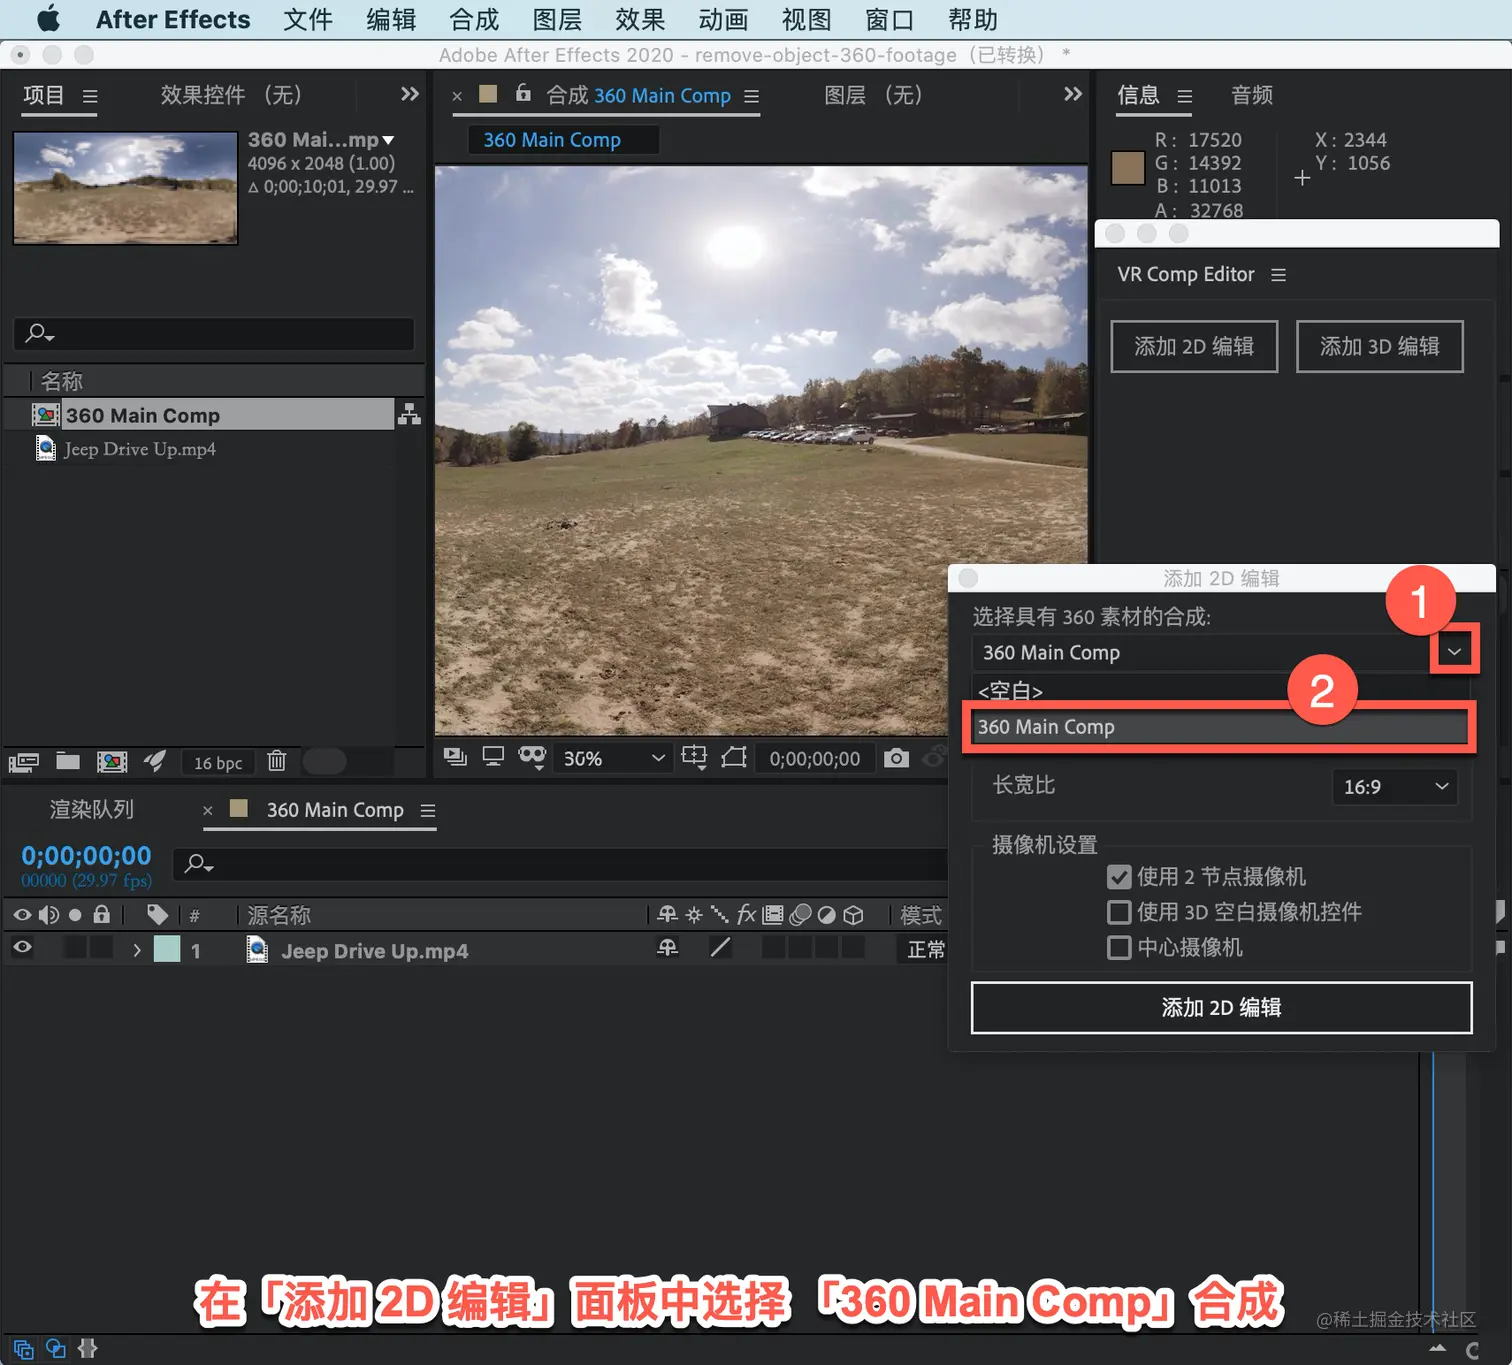Click the timeline layer search field

[x=560, y=864]
